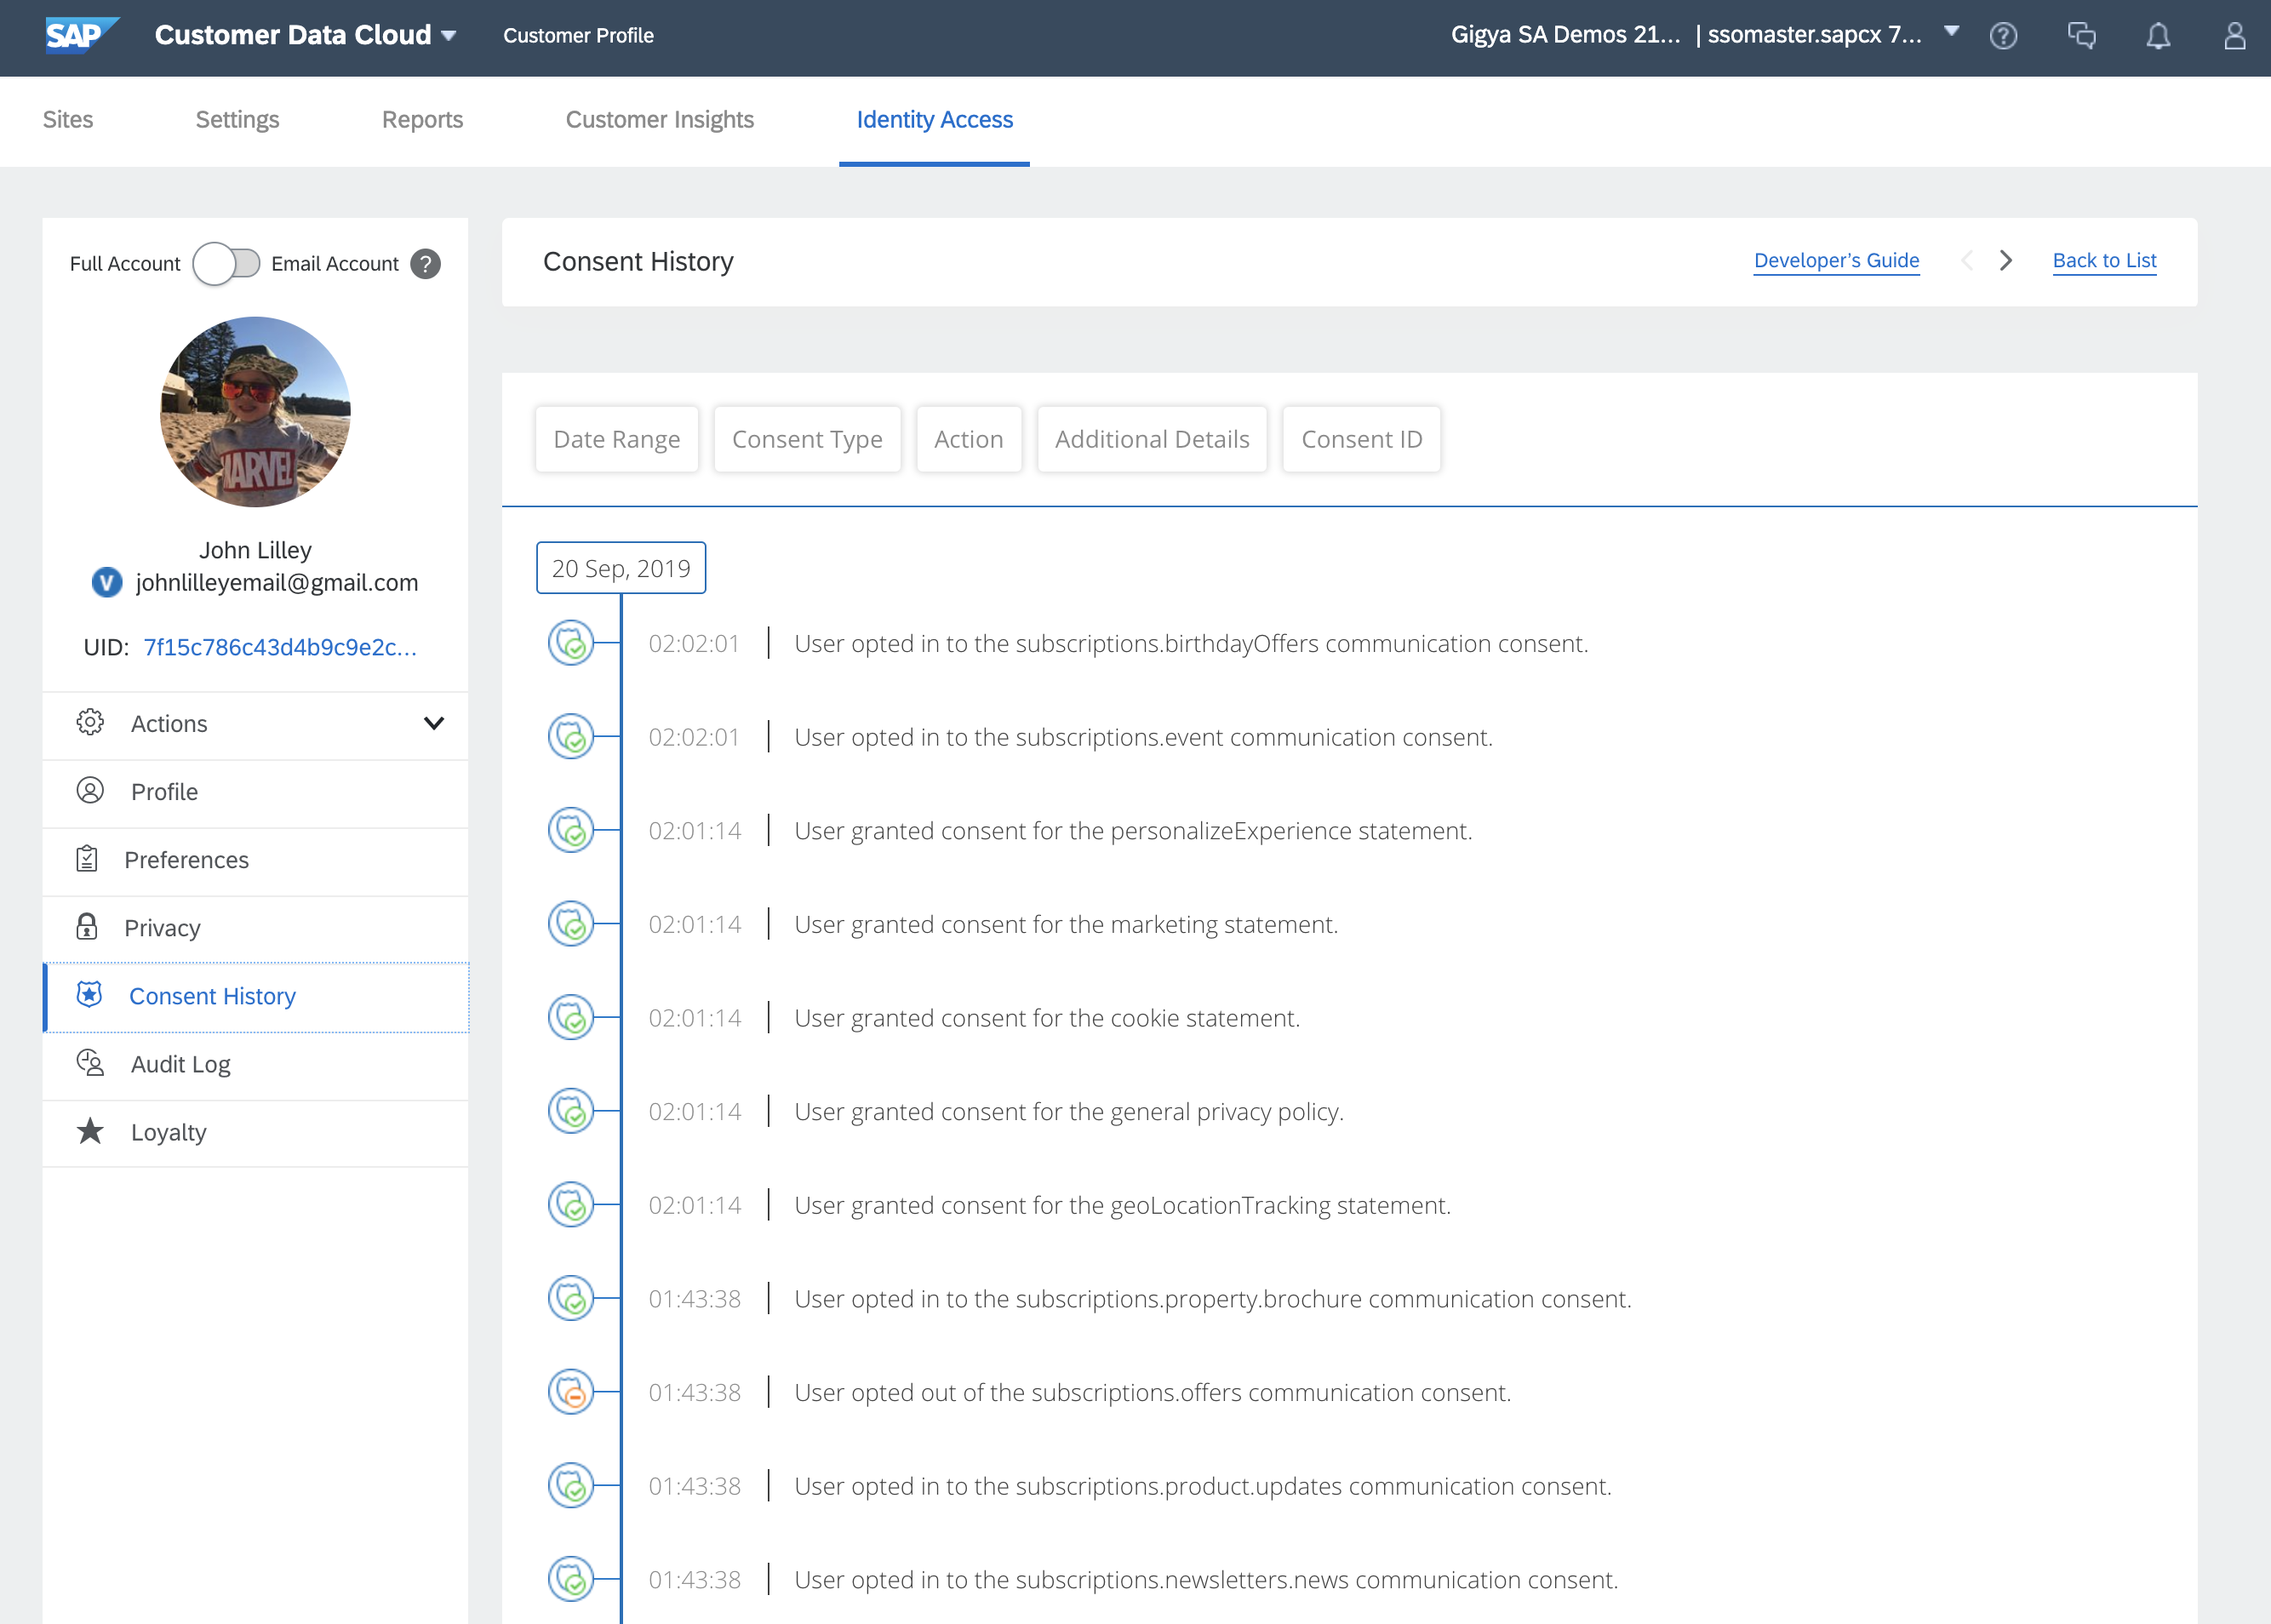Switch to the Customer Insights tab
2271x1624 pixels.
point(659,120)
